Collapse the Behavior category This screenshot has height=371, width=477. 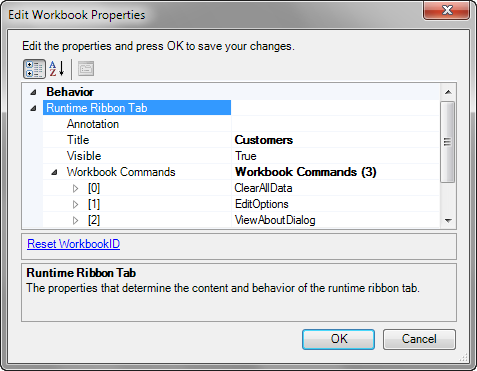pyautogui.click(x=33, y=92)
